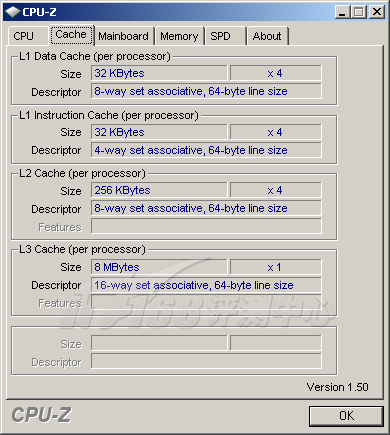Click the CPU-Z title bar icon
This screenshot has height=435, width=390.
pos(13,12)
